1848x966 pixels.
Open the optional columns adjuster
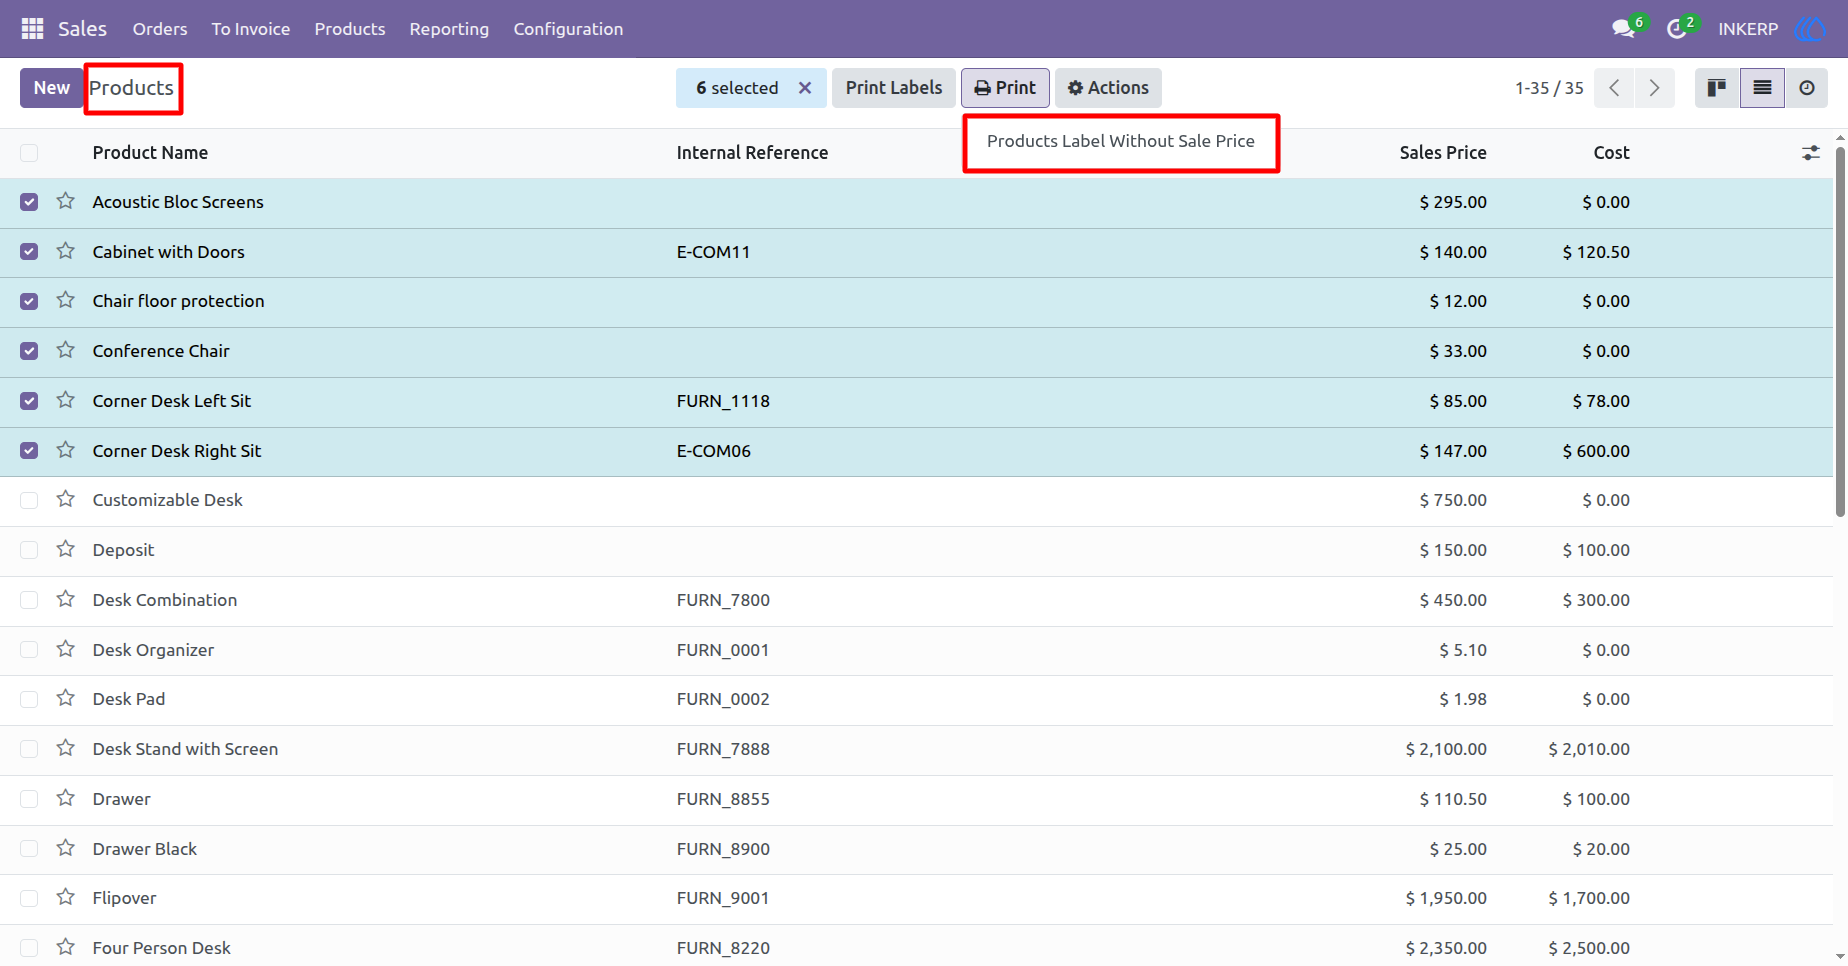click(x=1811, y=153)
